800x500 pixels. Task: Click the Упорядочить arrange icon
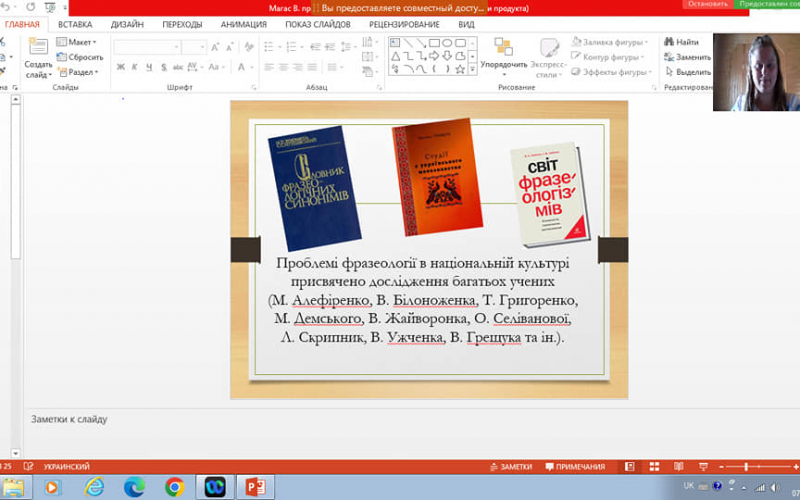(503, 47)
